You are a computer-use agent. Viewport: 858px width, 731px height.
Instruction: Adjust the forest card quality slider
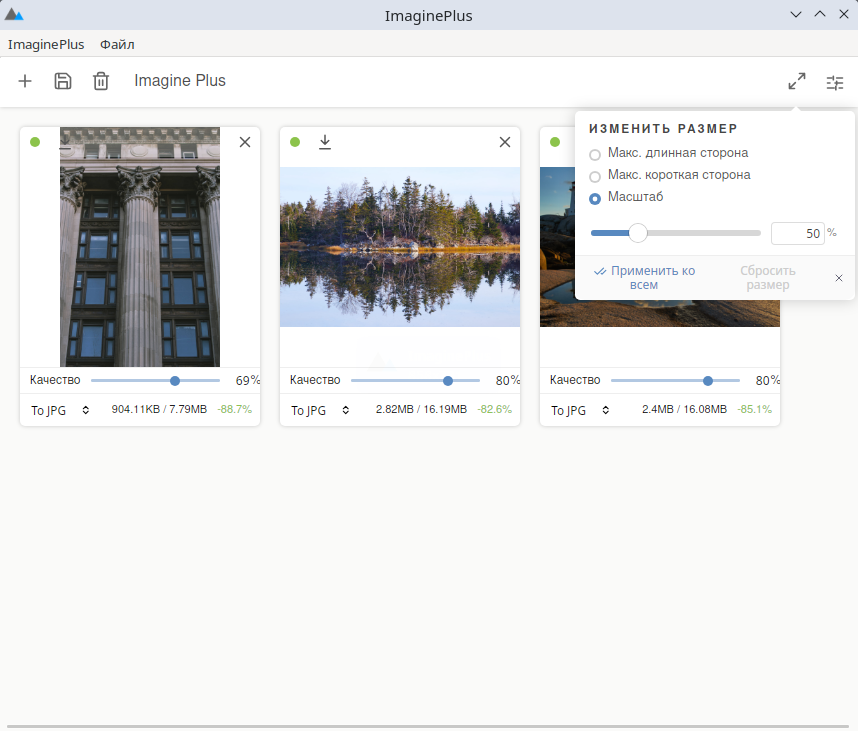coord(415,381)
